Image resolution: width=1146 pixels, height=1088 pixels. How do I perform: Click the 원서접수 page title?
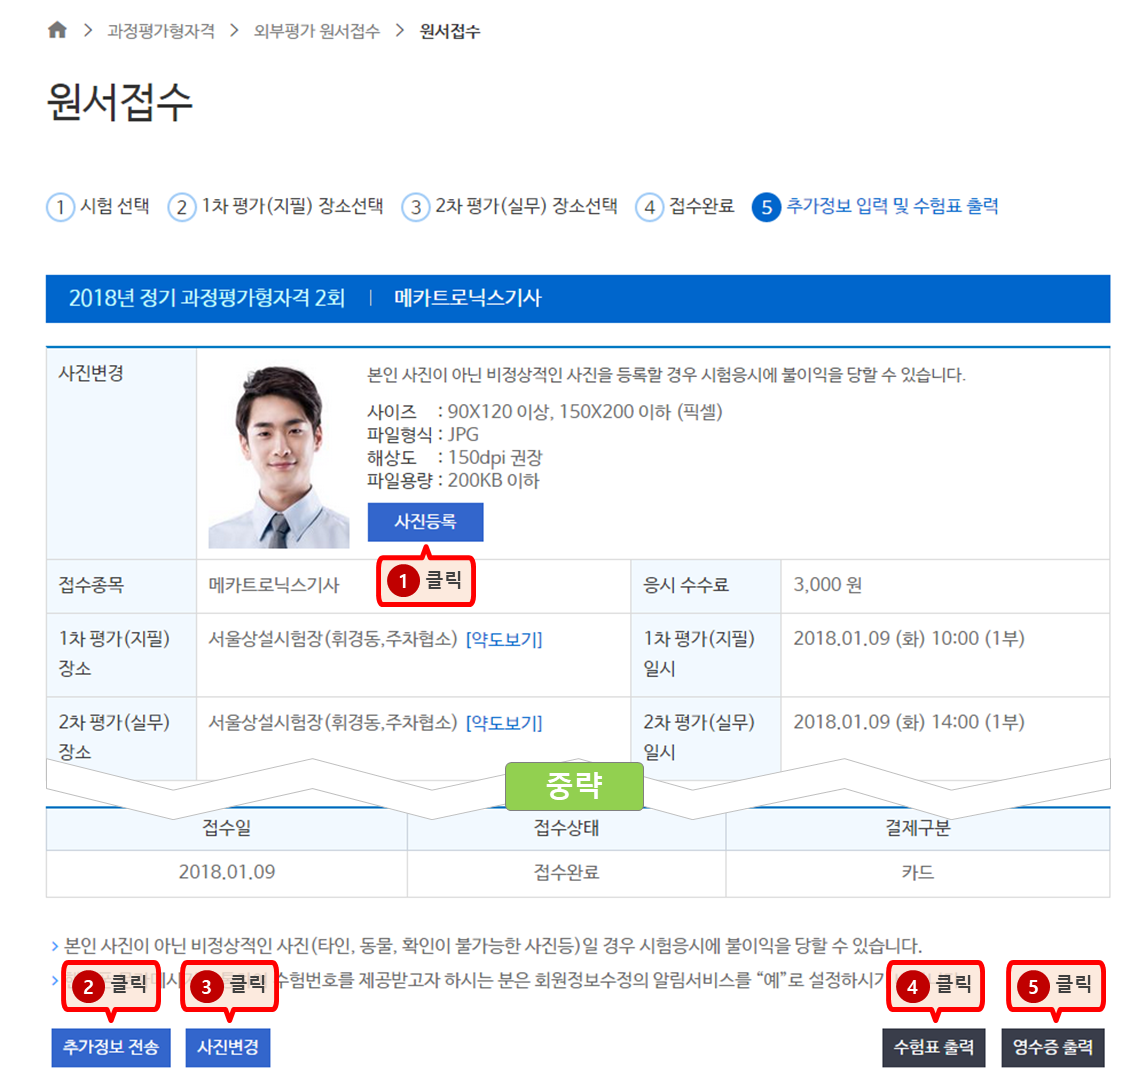(x=119, y=102)
